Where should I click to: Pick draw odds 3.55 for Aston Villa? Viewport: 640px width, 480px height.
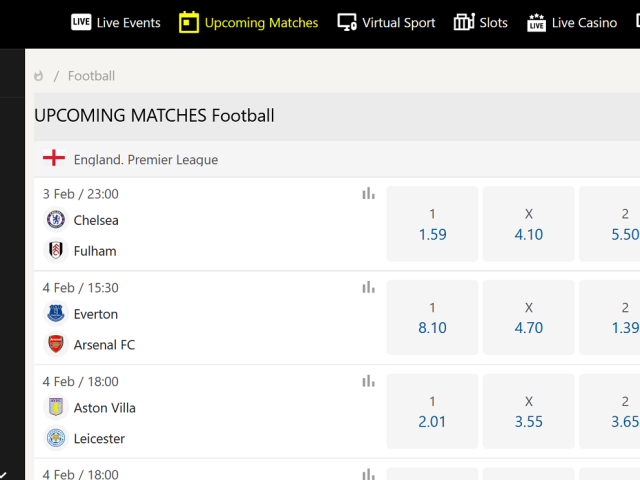529,411
